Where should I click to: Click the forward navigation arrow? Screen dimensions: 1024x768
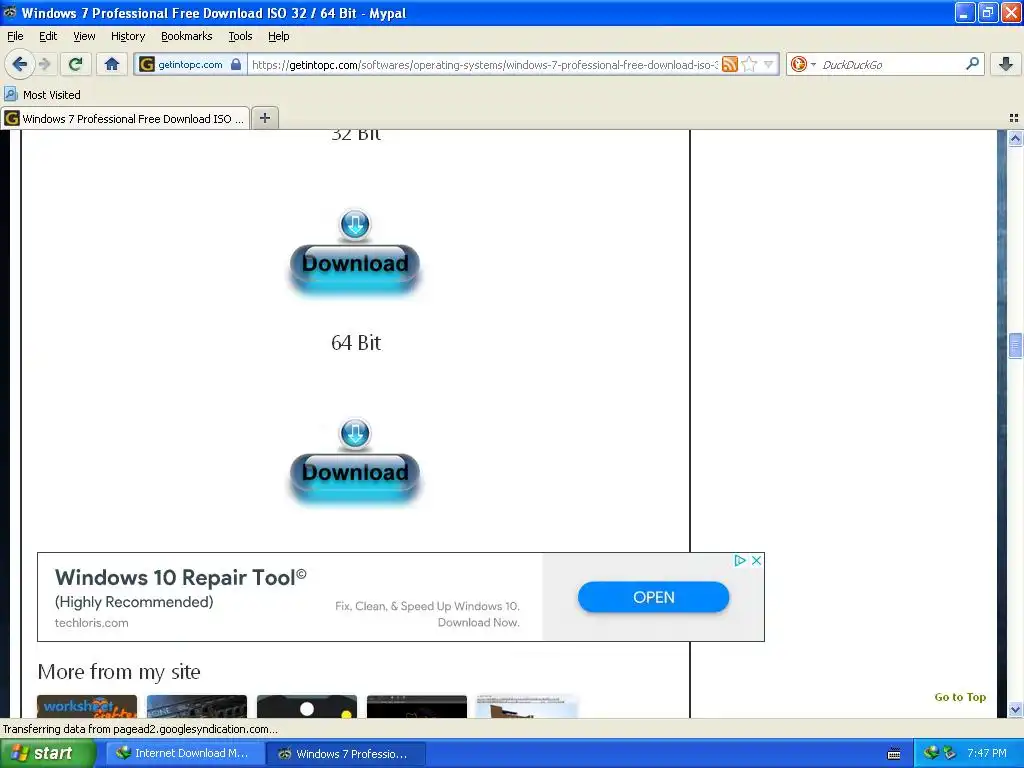click(x=45, y=64)
